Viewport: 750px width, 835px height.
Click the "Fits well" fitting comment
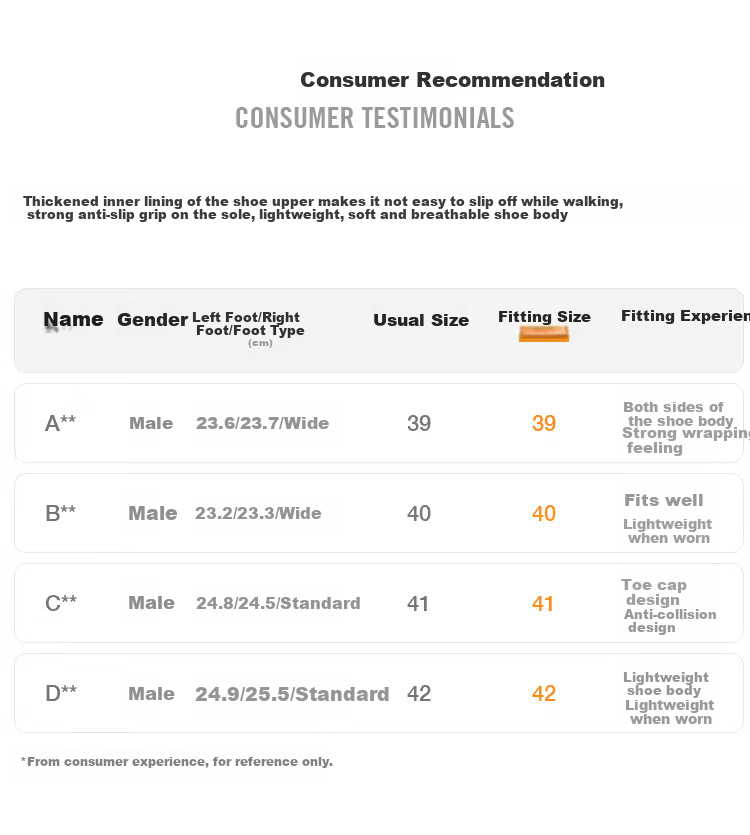click(664, 500)
